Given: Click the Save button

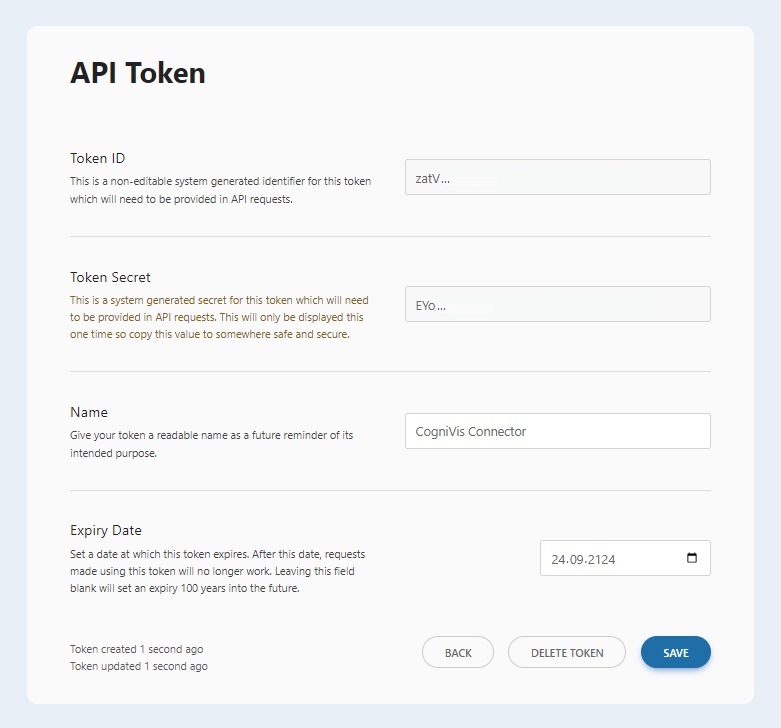Looking at the screenshot, I should coord(675,652).
